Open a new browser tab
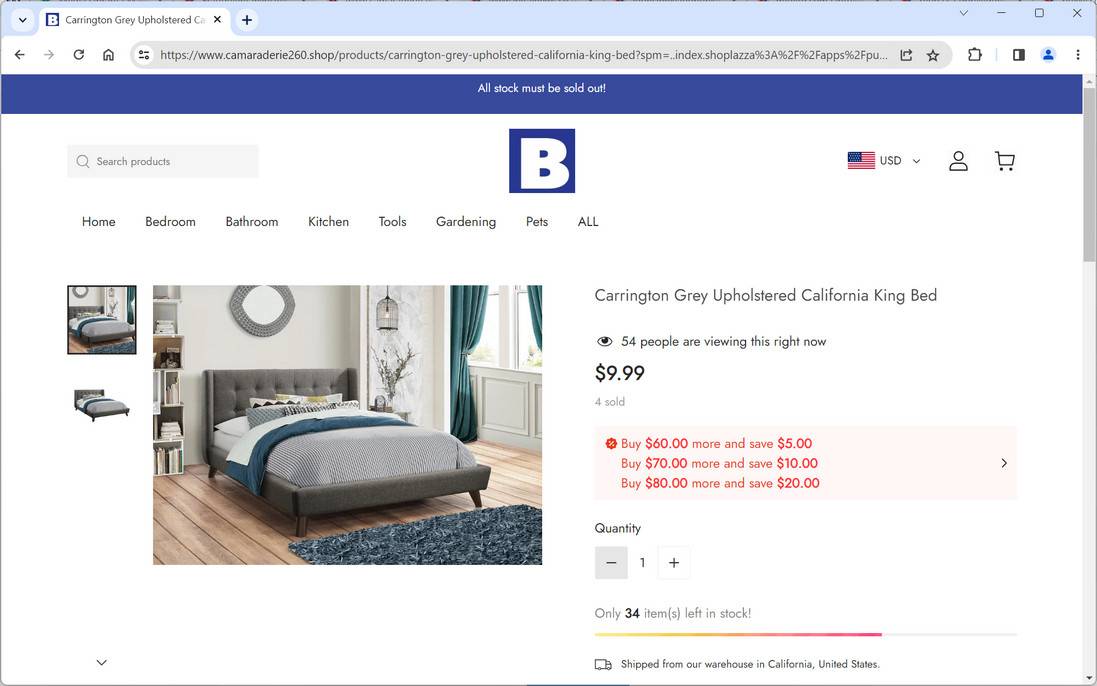Viewport: 1097px width, 686px height. [x=247, y=20]
